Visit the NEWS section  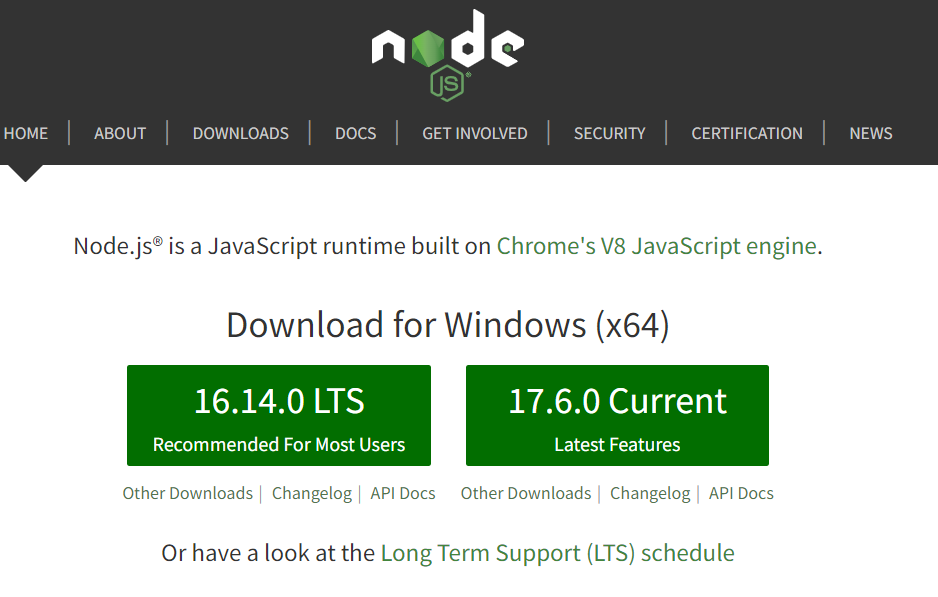tap(870, 133)
